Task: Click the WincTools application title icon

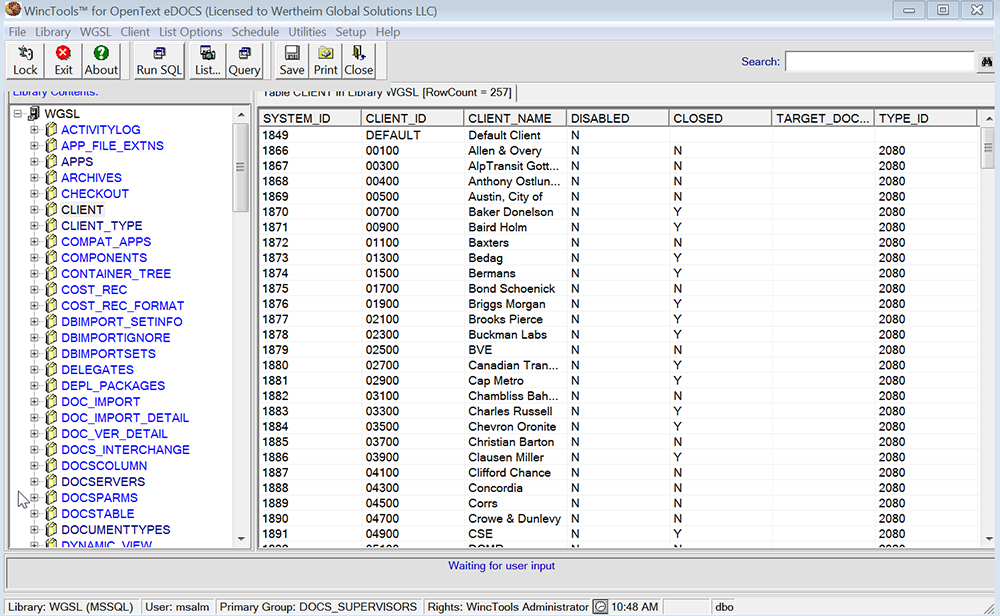Action: 13,10
